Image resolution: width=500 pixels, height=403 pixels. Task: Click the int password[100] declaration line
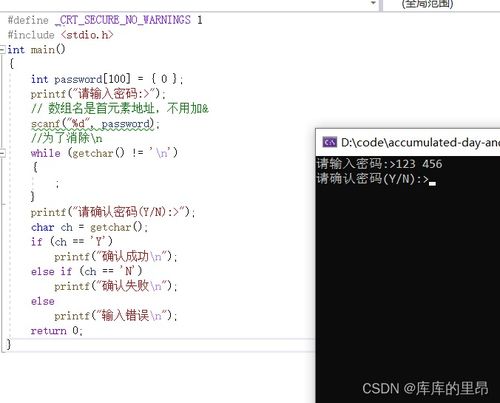[x=107, y=79]
